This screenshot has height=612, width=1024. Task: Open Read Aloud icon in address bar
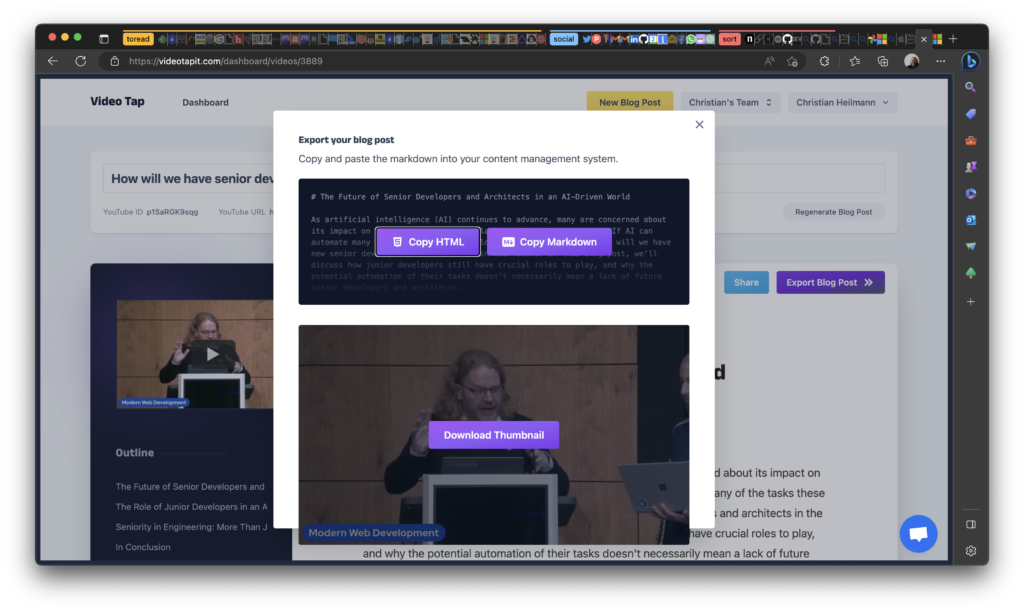coord(769,61)
